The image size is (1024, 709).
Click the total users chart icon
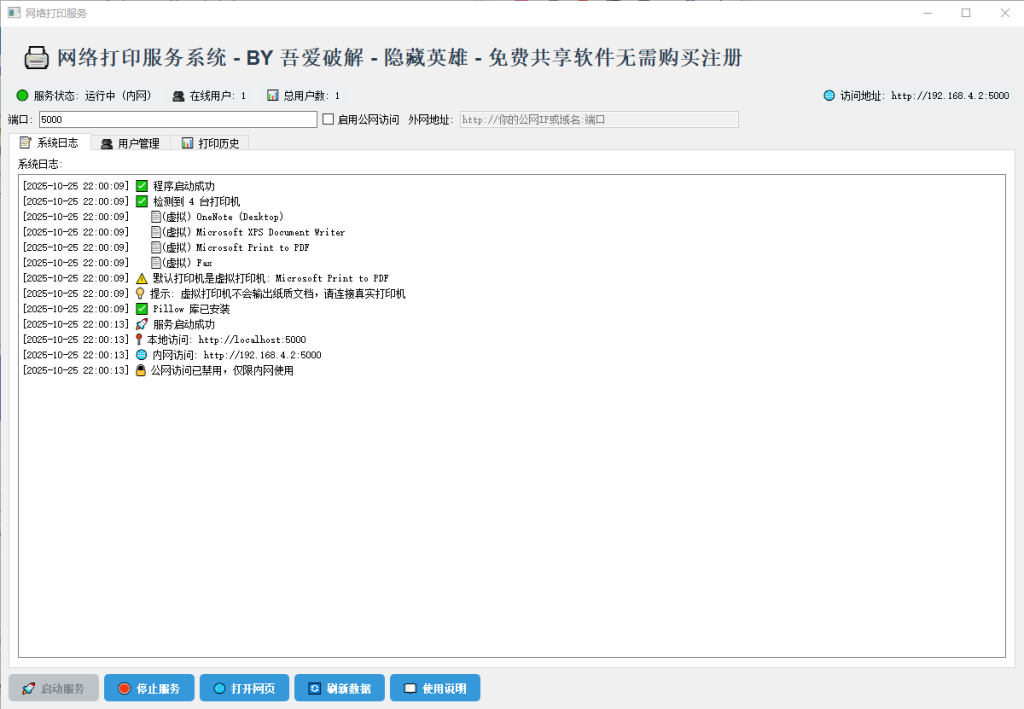pos(272,96)
